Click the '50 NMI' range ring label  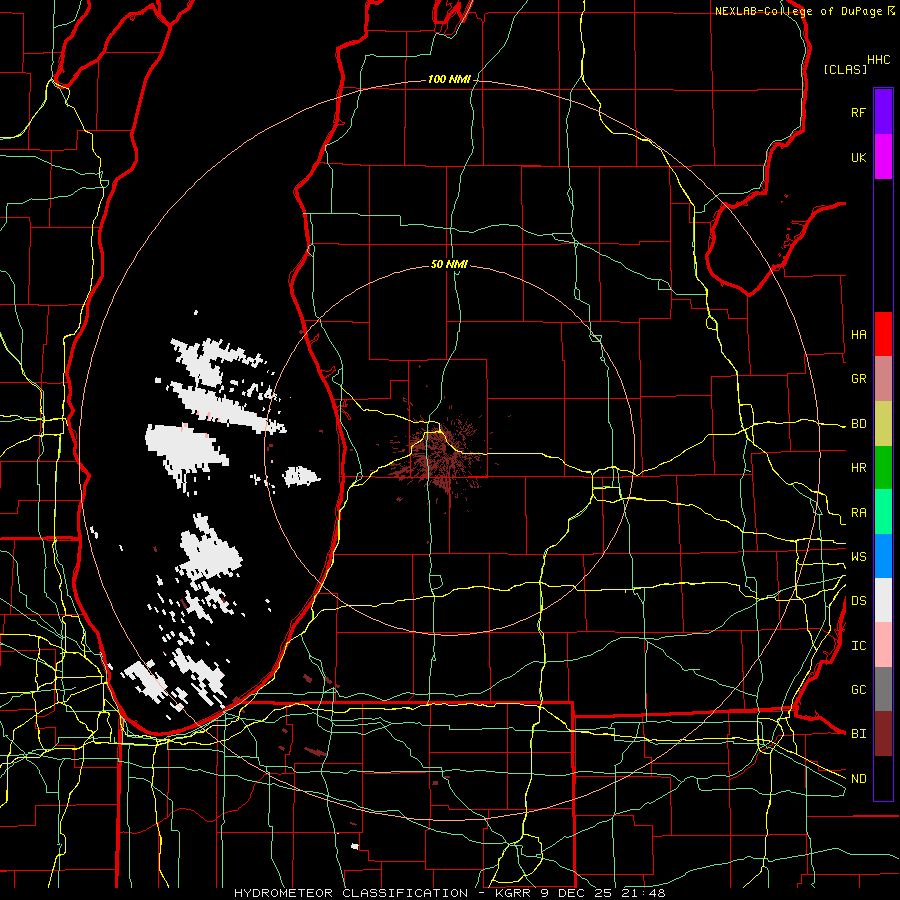tap(449, 265)
